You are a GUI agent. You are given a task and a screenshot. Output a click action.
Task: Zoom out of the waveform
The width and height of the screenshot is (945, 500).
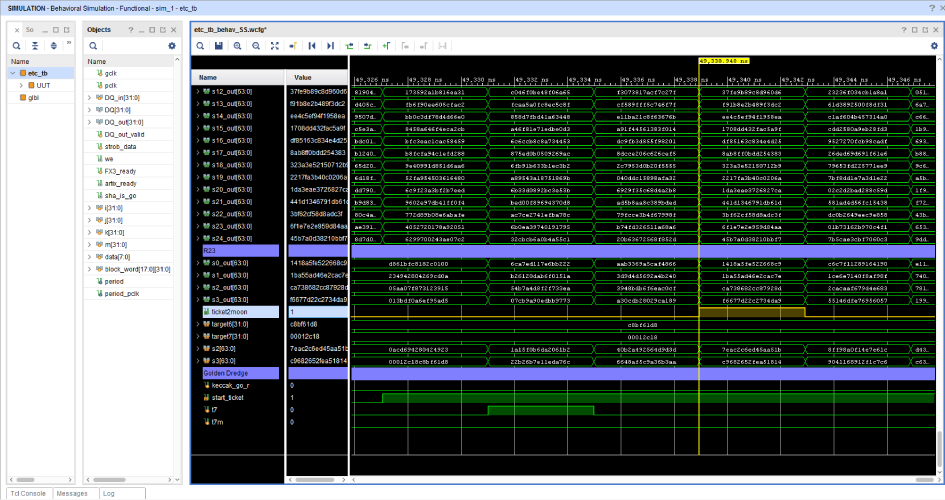pyautogui.click(x=256, y=46)
